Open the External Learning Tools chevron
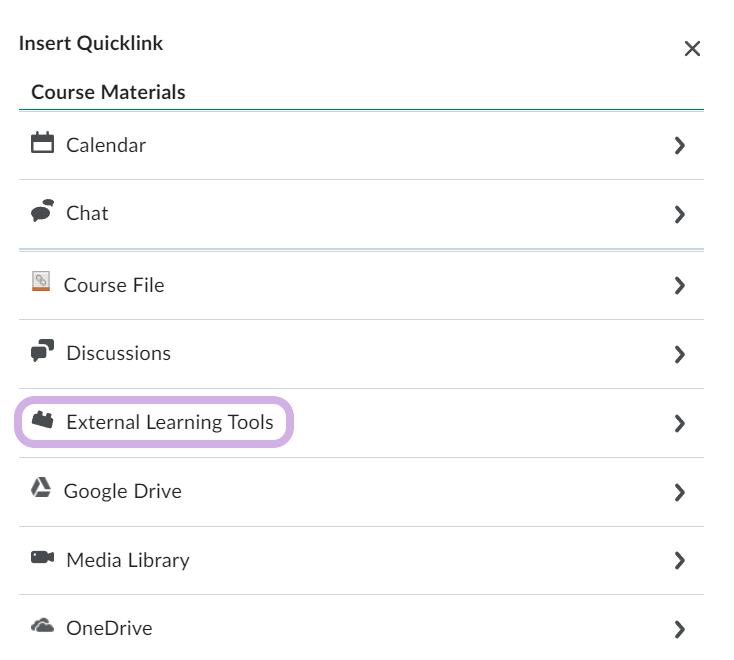The width and height of the screenshot is (734, 660). tap(680, 424)
